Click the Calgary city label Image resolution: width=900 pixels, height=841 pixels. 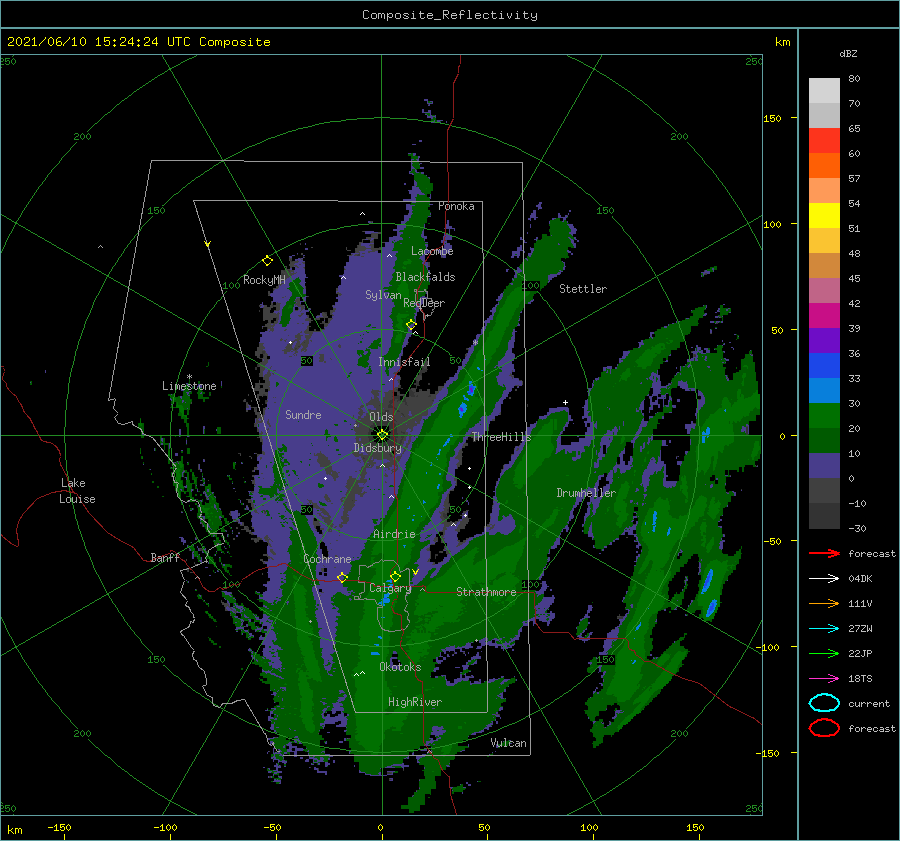click(390, 588)
